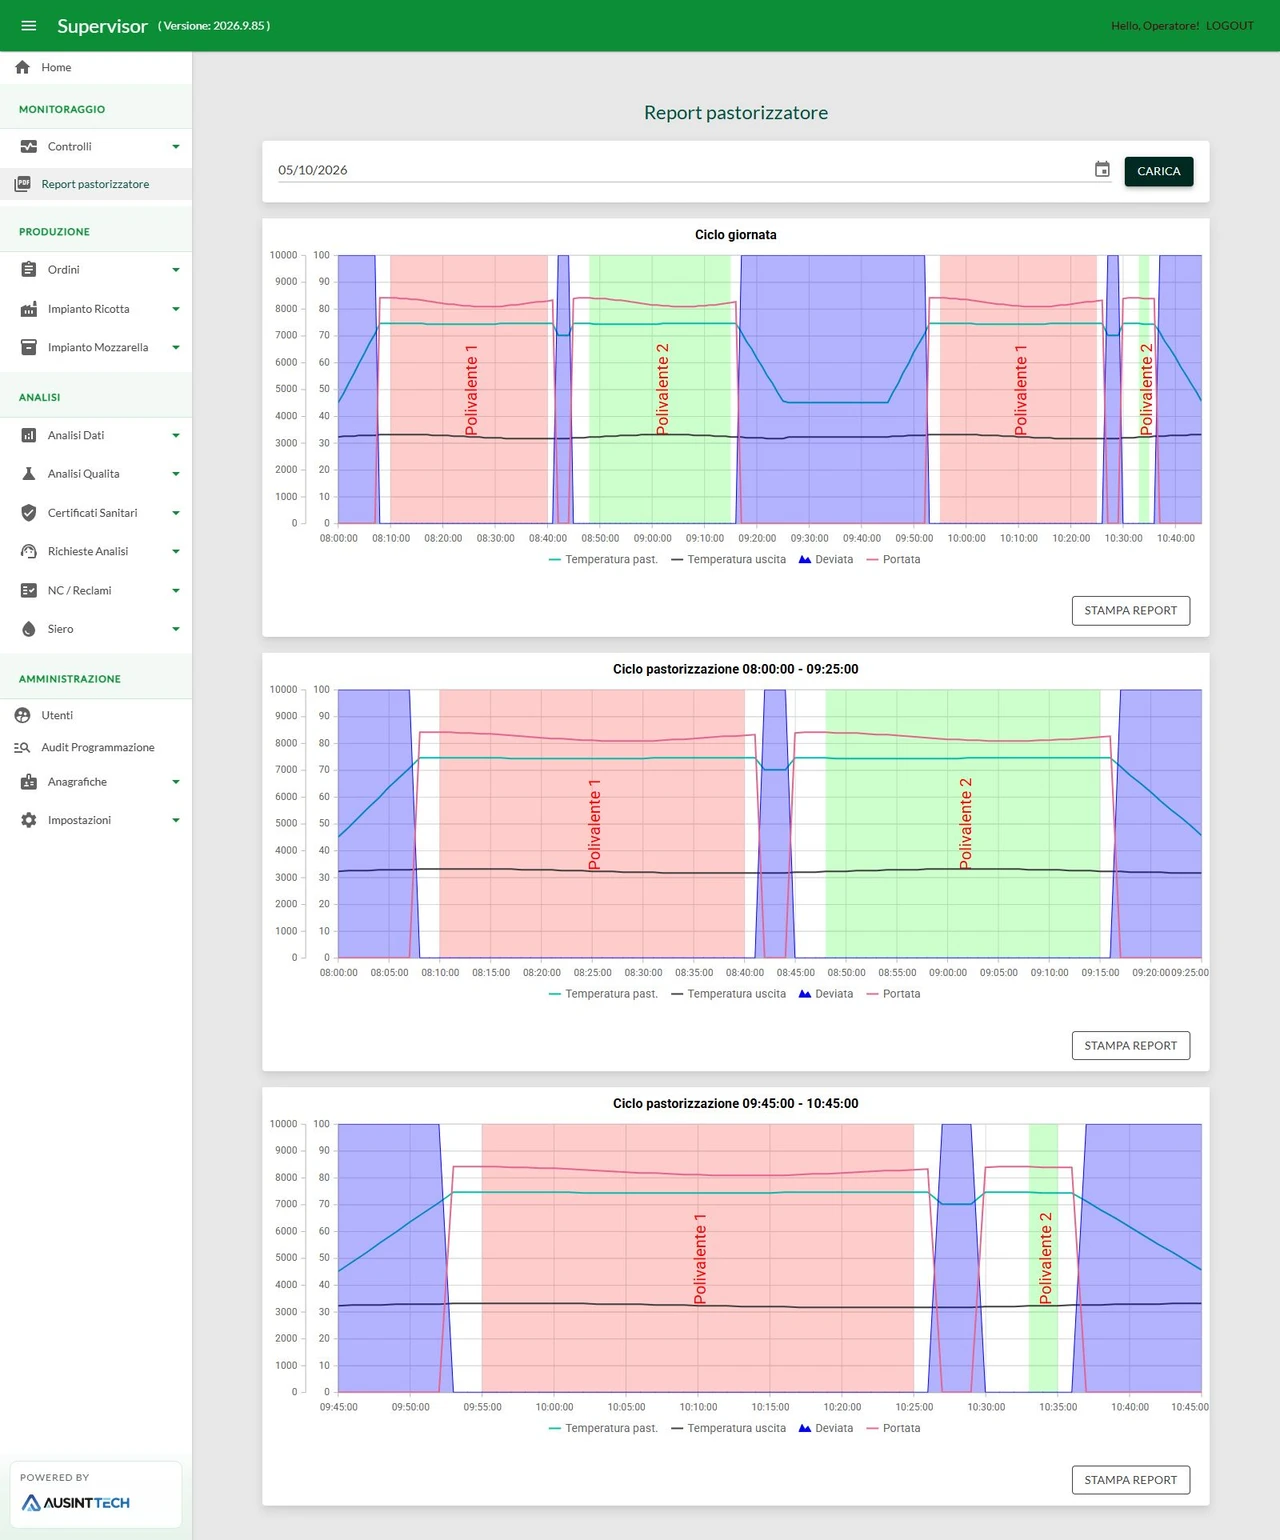Expand the Controlli dropdown arrow

176,147
